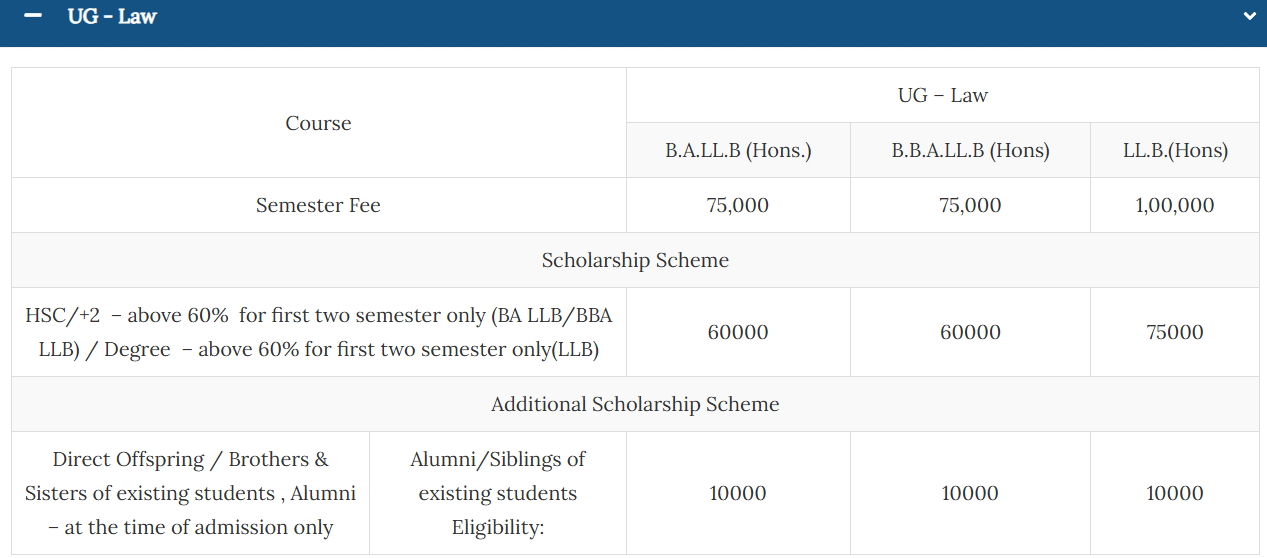
Task: Select the UG - Law accordion title
Action: [x=112, y=16]
